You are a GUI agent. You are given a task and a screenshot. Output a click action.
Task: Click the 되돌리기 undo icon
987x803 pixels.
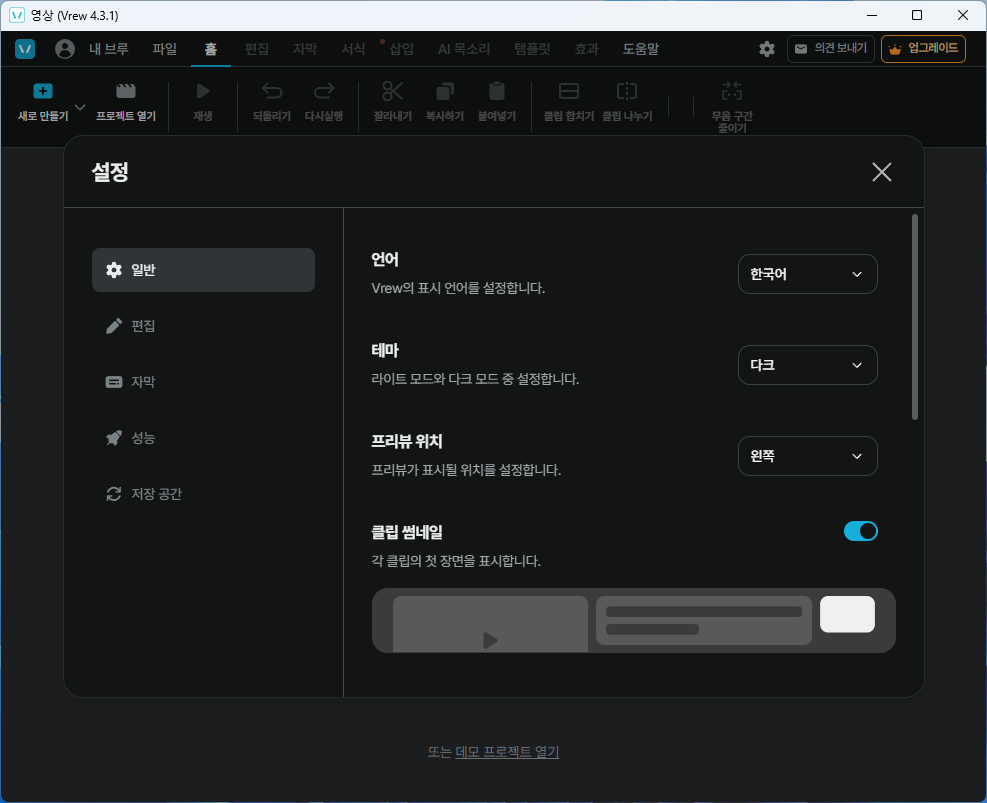(x=272, y=91)
